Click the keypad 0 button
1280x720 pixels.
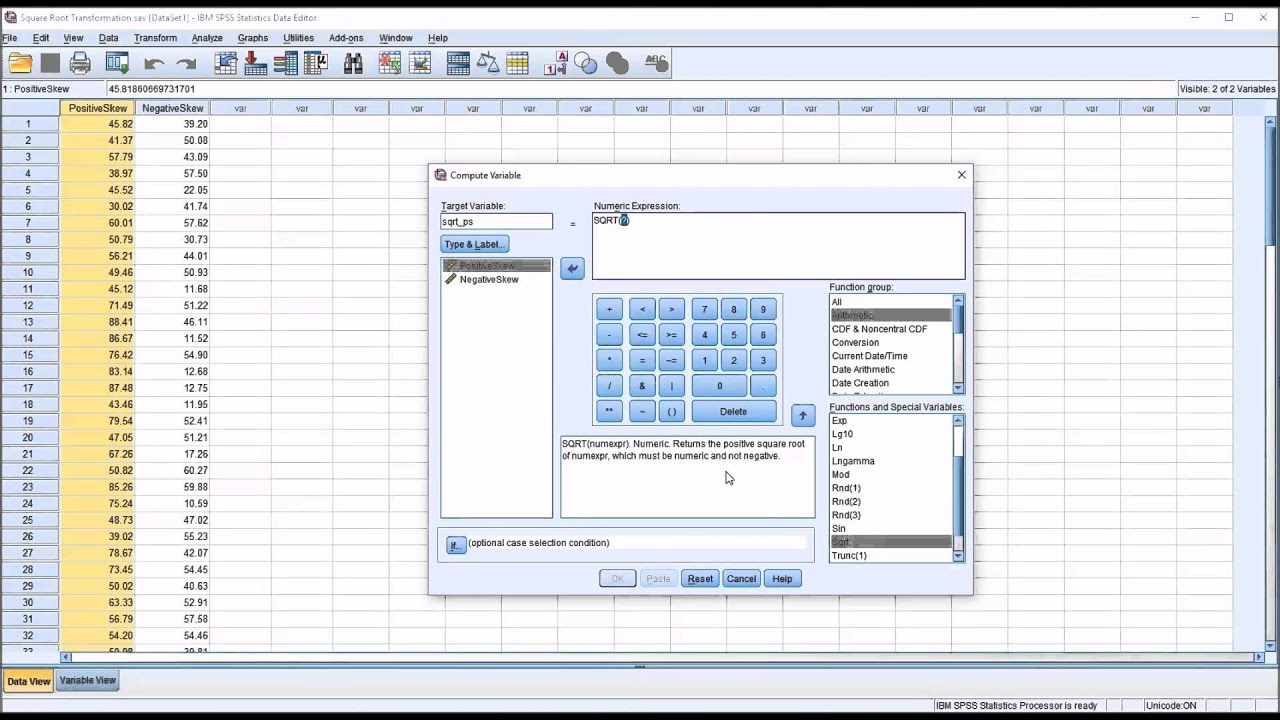pyautogui.click(x=719, y=386)
